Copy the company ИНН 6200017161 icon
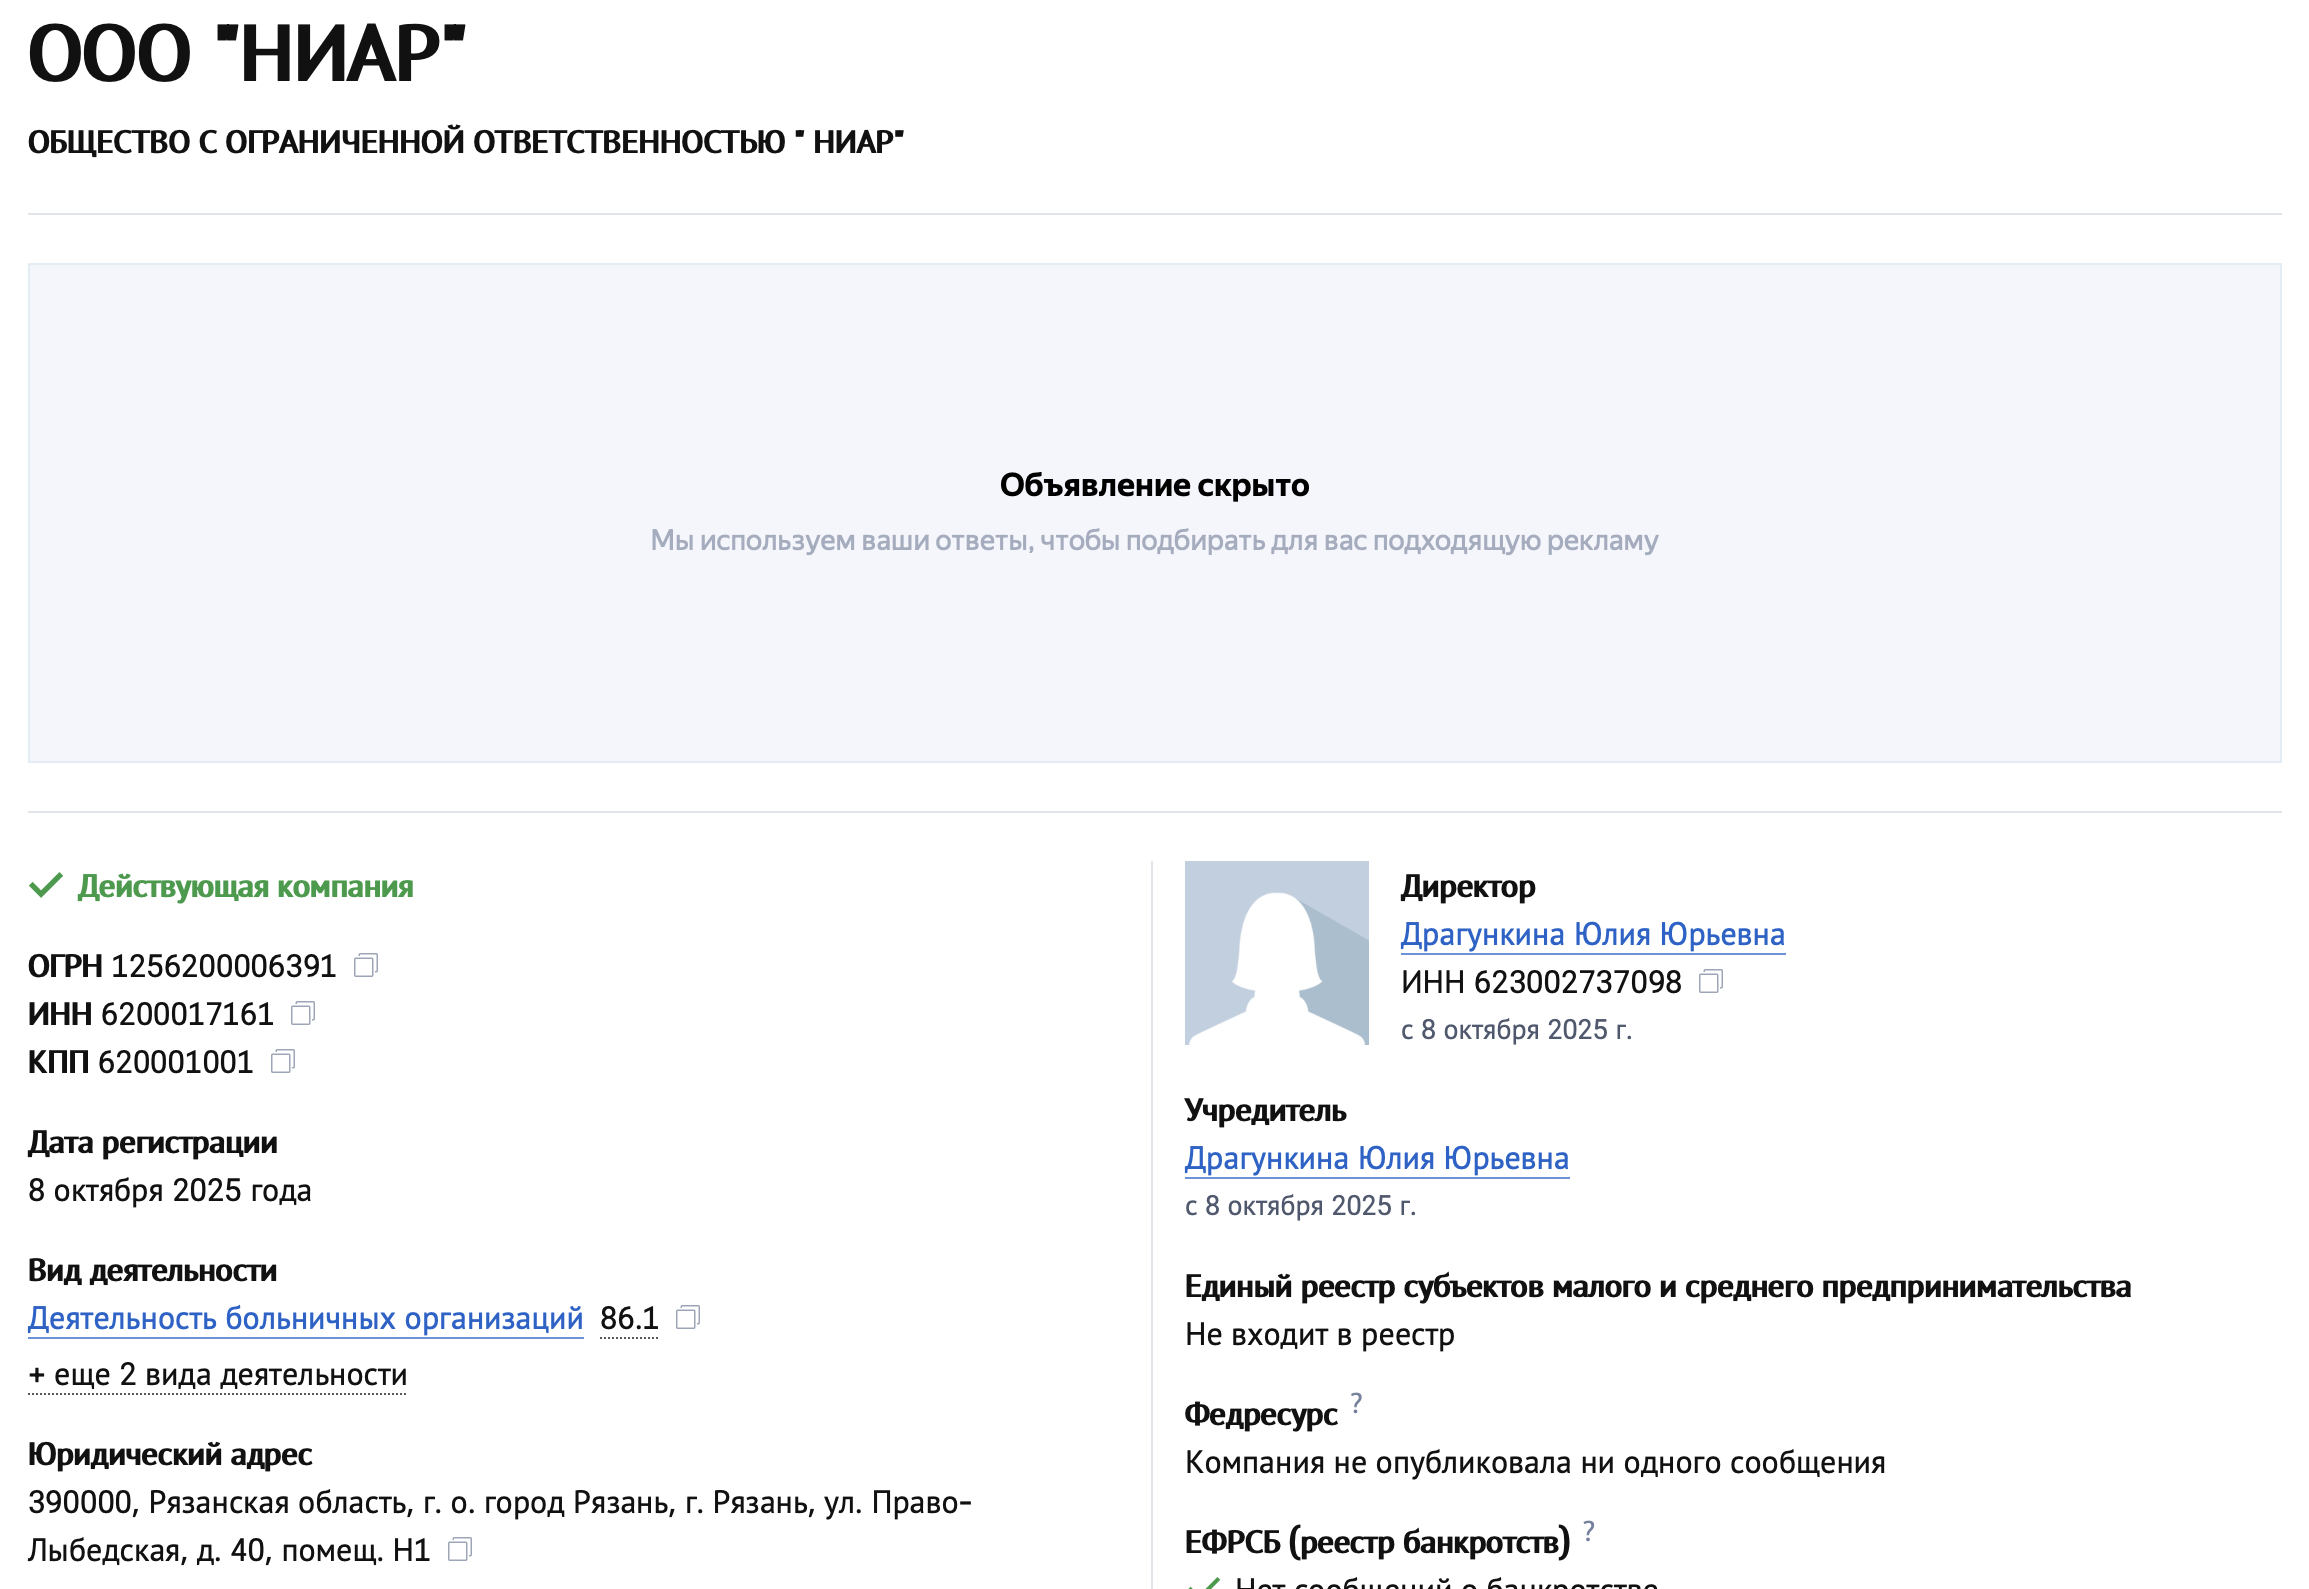The image size is (2309, 1589). [303, 1014]
